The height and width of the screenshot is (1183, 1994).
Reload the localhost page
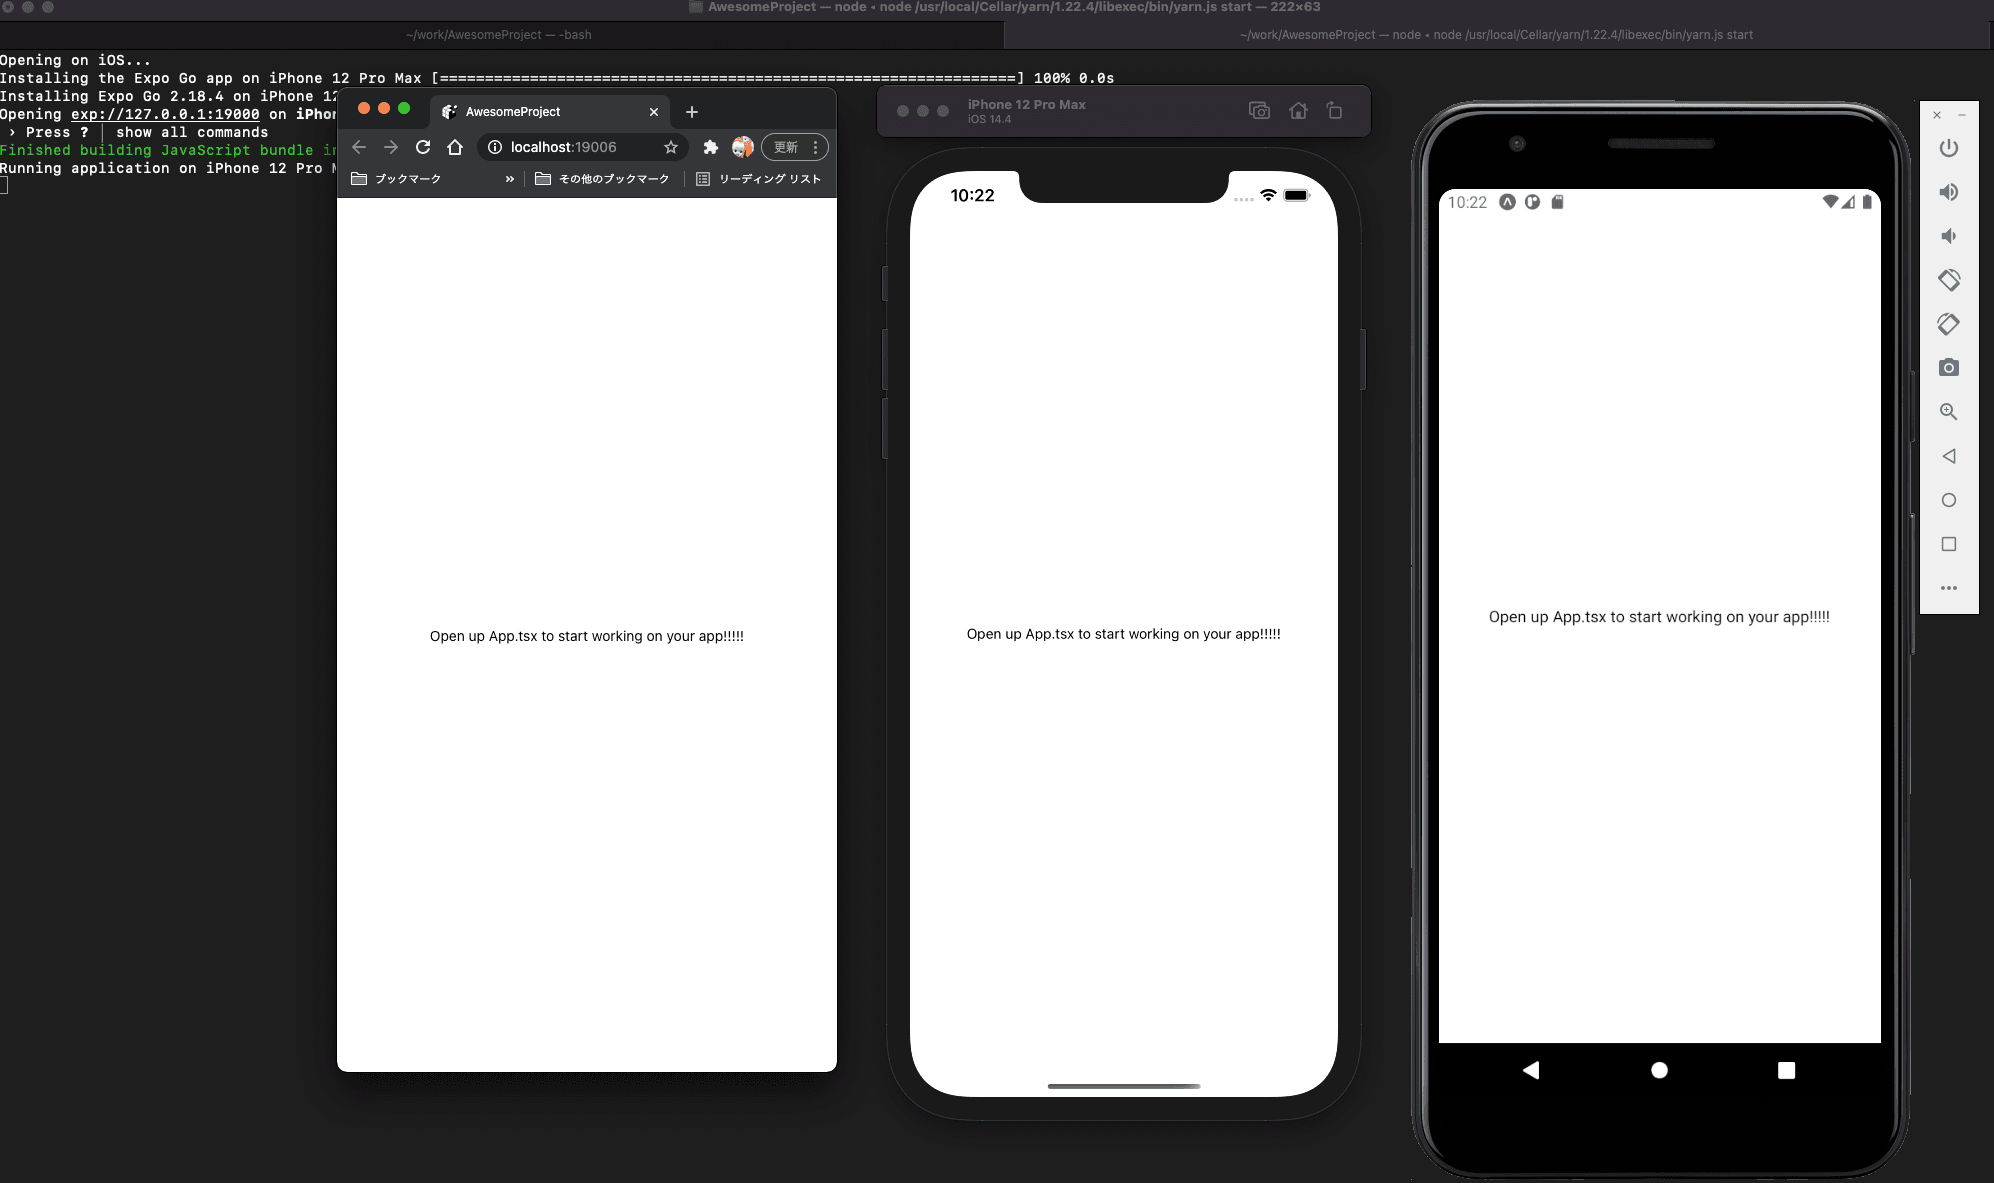[423, 147]
